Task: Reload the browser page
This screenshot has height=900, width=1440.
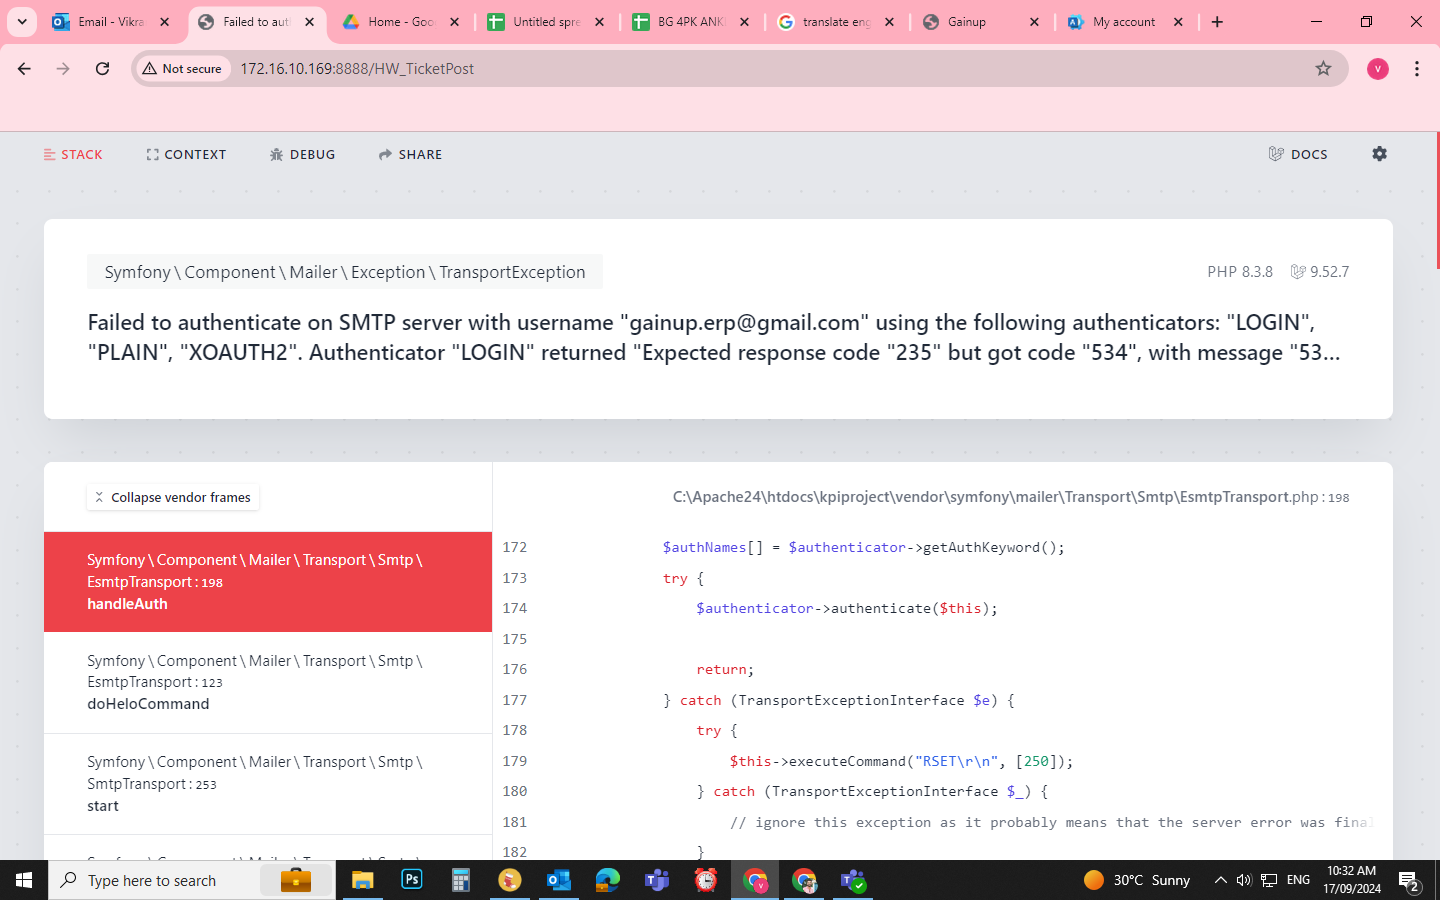Action: (102, 68)
